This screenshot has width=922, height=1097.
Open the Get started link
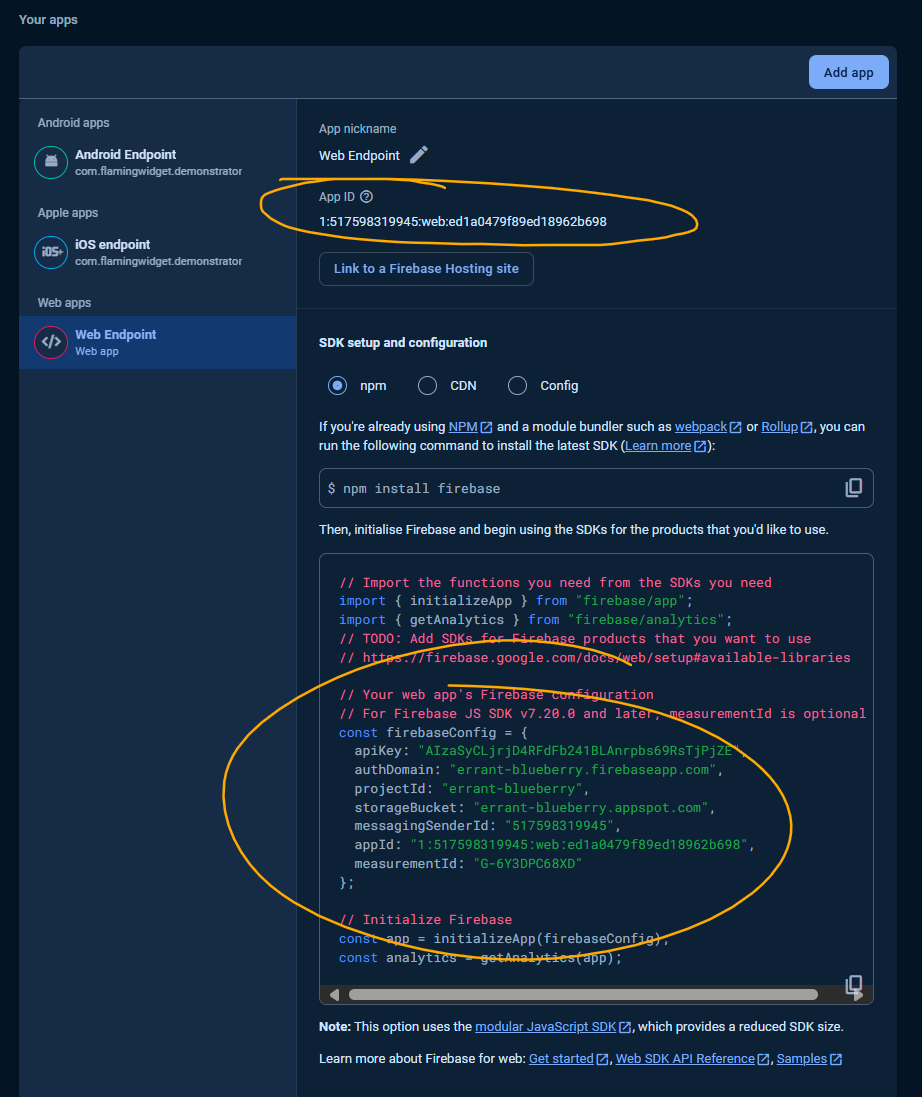click(560, 1059)
